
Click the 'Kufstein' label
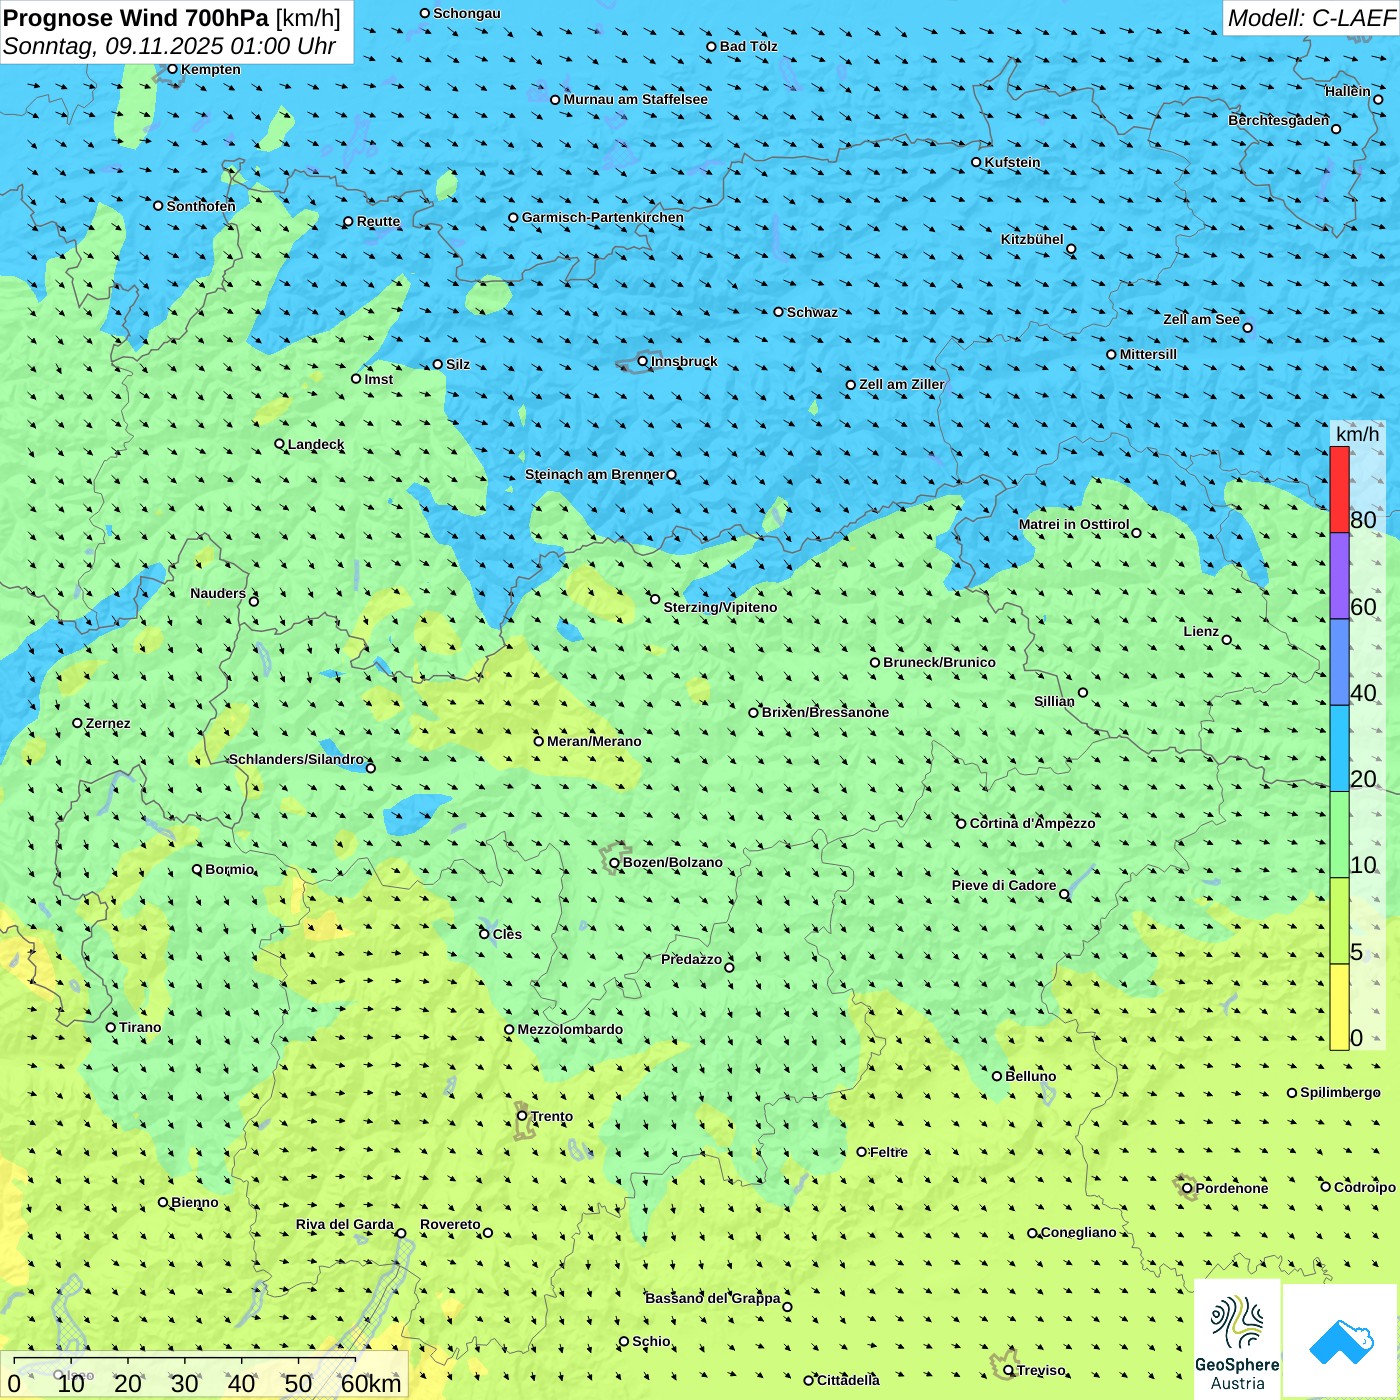(1012, 162)
